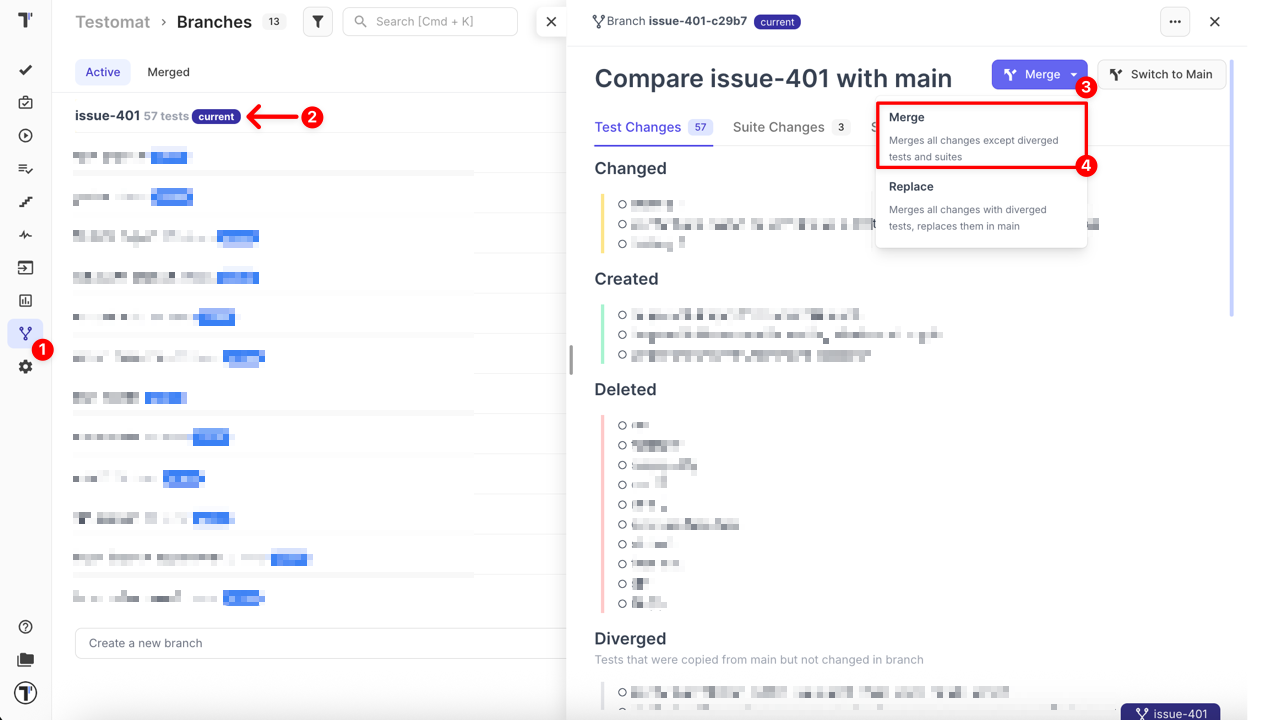The width and height of the screenshot is (1280, 720).
Task: Open the bar chart analytics sidebar icon
Action: point(26,300)
